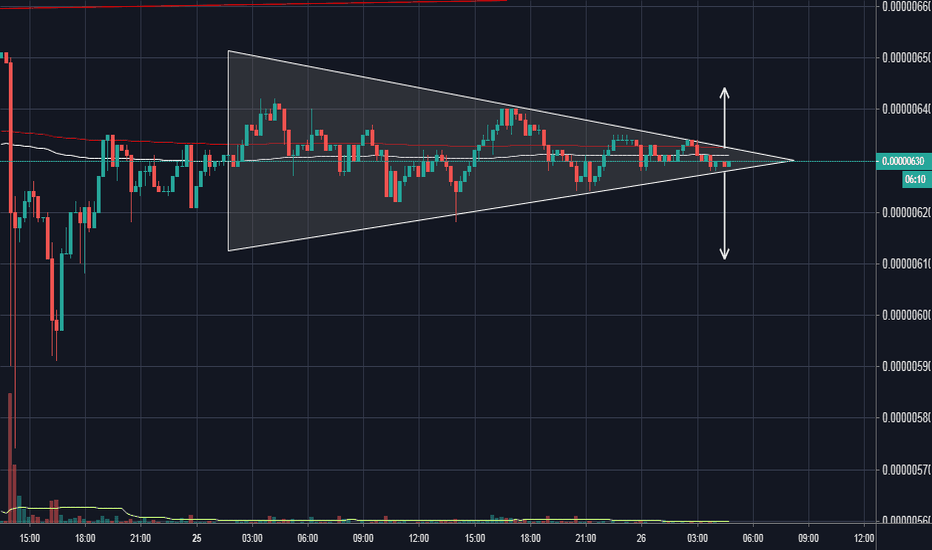Viewport: 932px width, 550px height.
Task: Click the 0.0000059 price axis label
Action: pos(906,366)
